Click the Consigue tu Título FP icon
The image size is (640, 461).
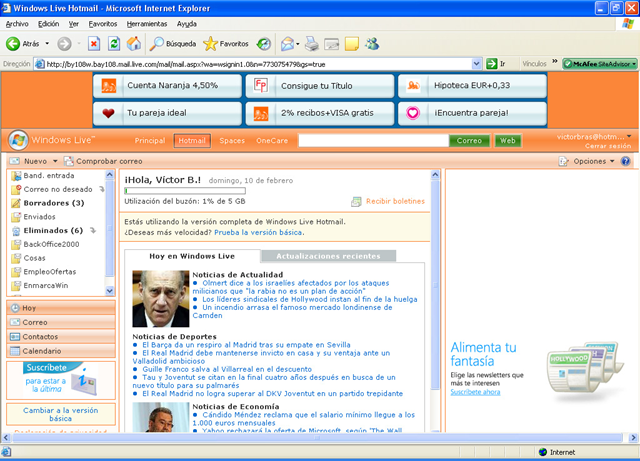[260, 86]
